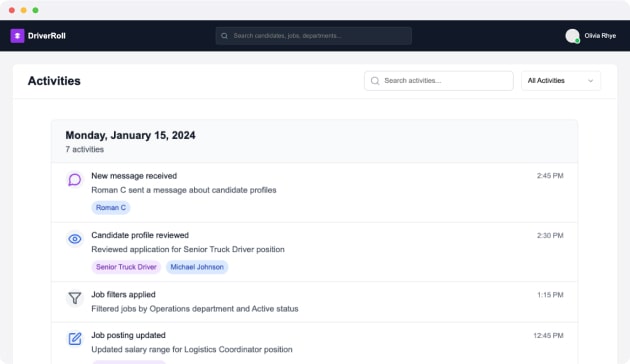Select the Michael Johnson tag

click(197, 267)
